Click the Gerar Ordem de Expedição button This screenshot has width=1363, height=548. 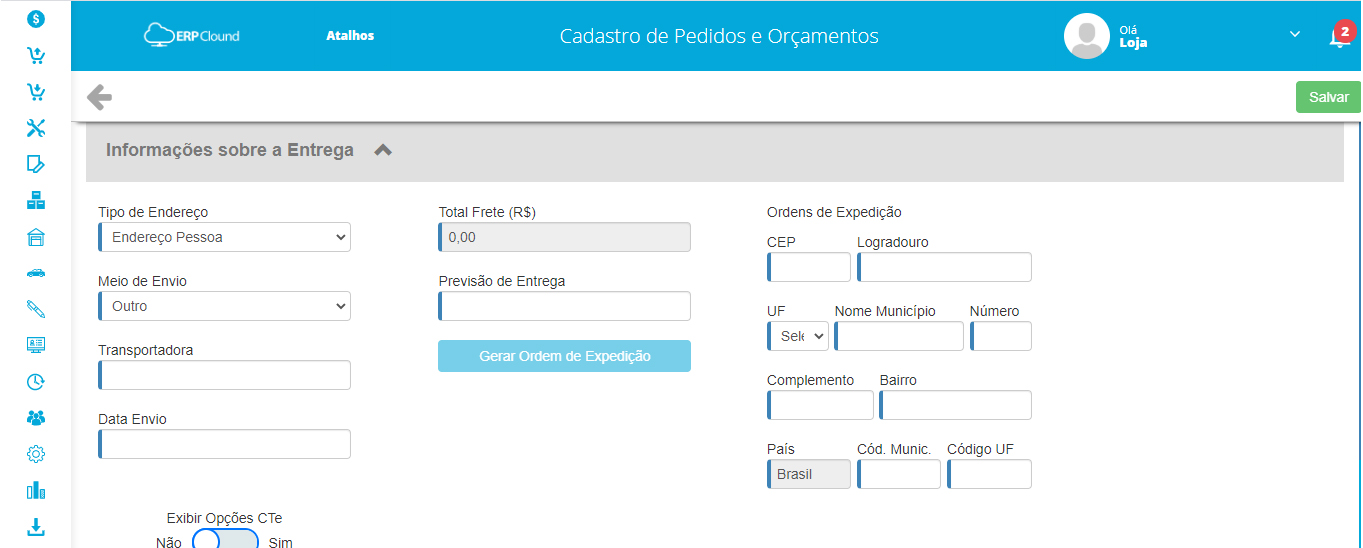click(x=564, y=356)
